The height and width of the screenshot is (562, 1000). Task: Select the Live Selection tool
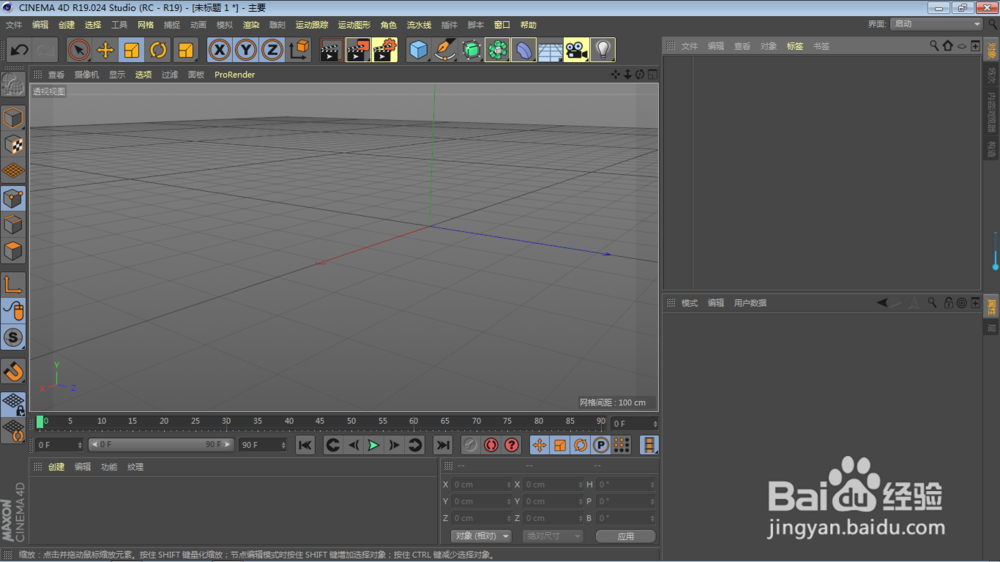(x=78, y=50)
